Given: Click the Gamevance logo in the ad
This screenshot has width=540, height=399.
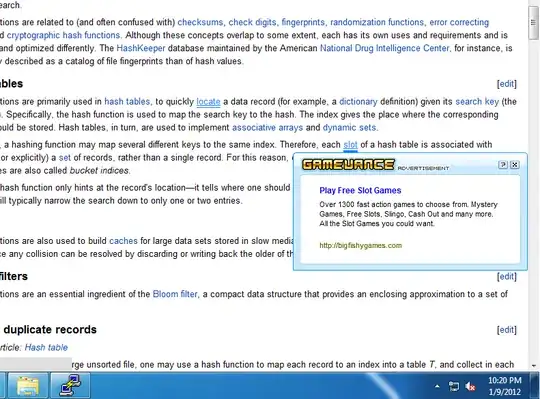Looking at the screenshot, I should tap(348, 165).
